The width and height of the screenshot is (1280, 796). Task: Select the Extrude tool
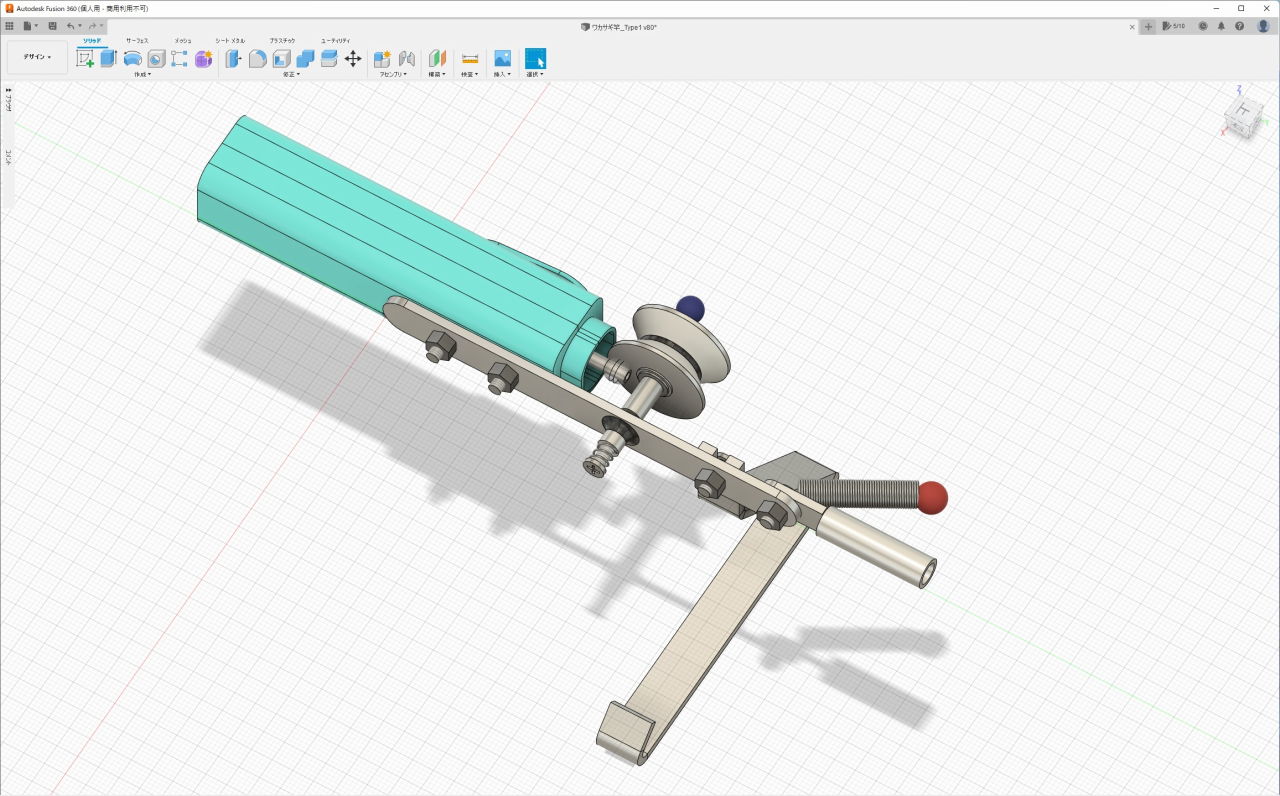point(109,59)
